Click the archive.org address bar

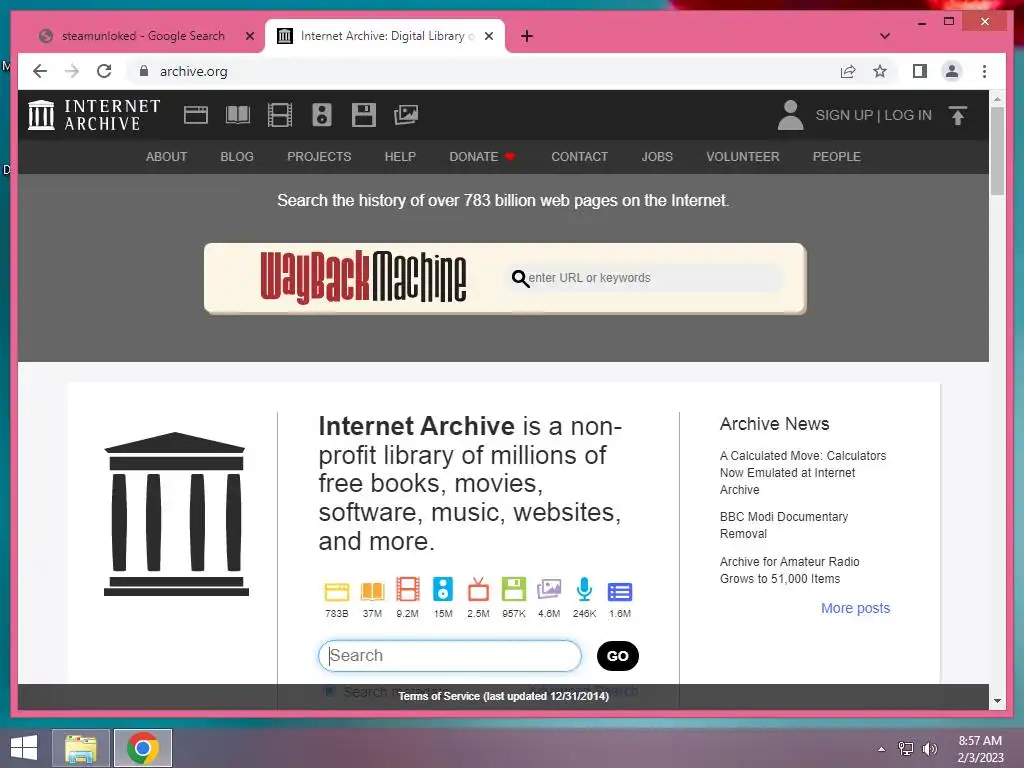click(483, 71)
